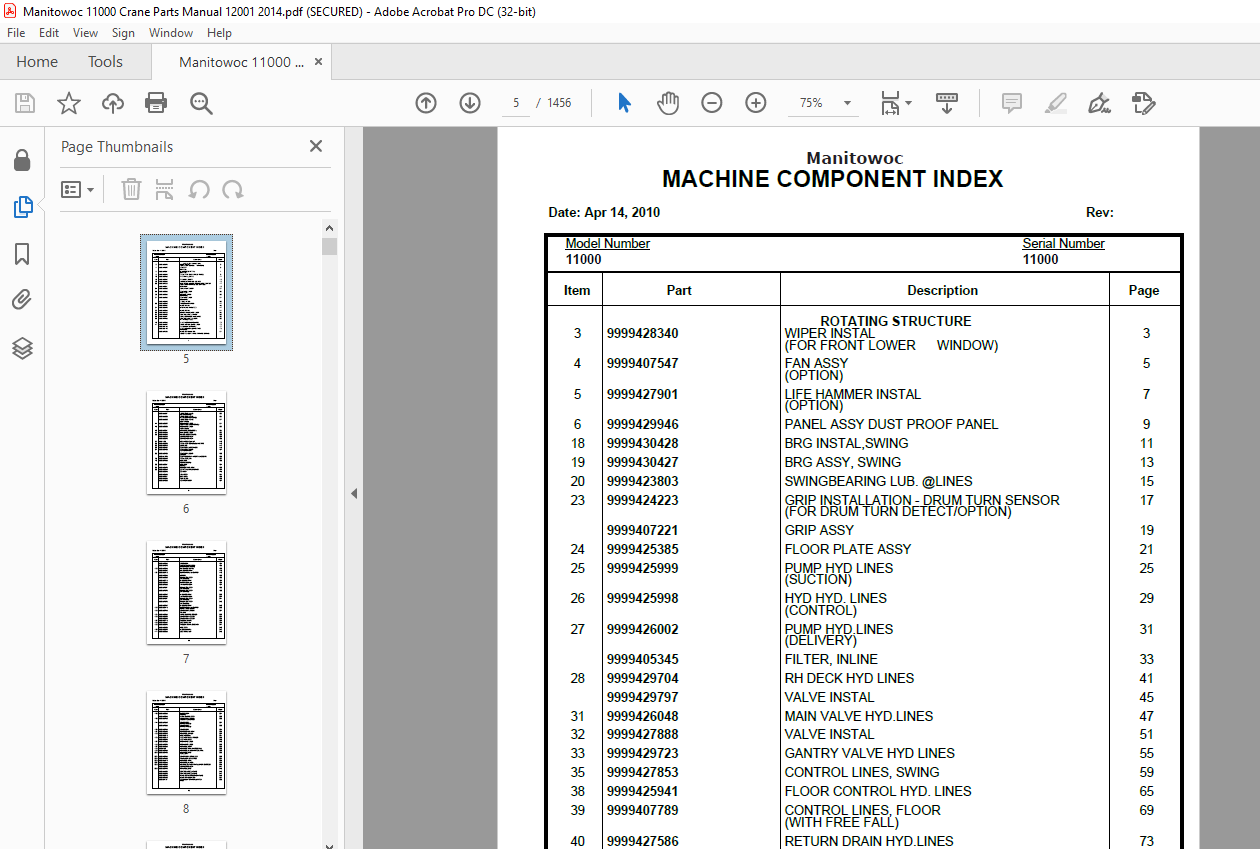Switch to the Tools tab
1260x849 pixels.
(x=105, y=62)
